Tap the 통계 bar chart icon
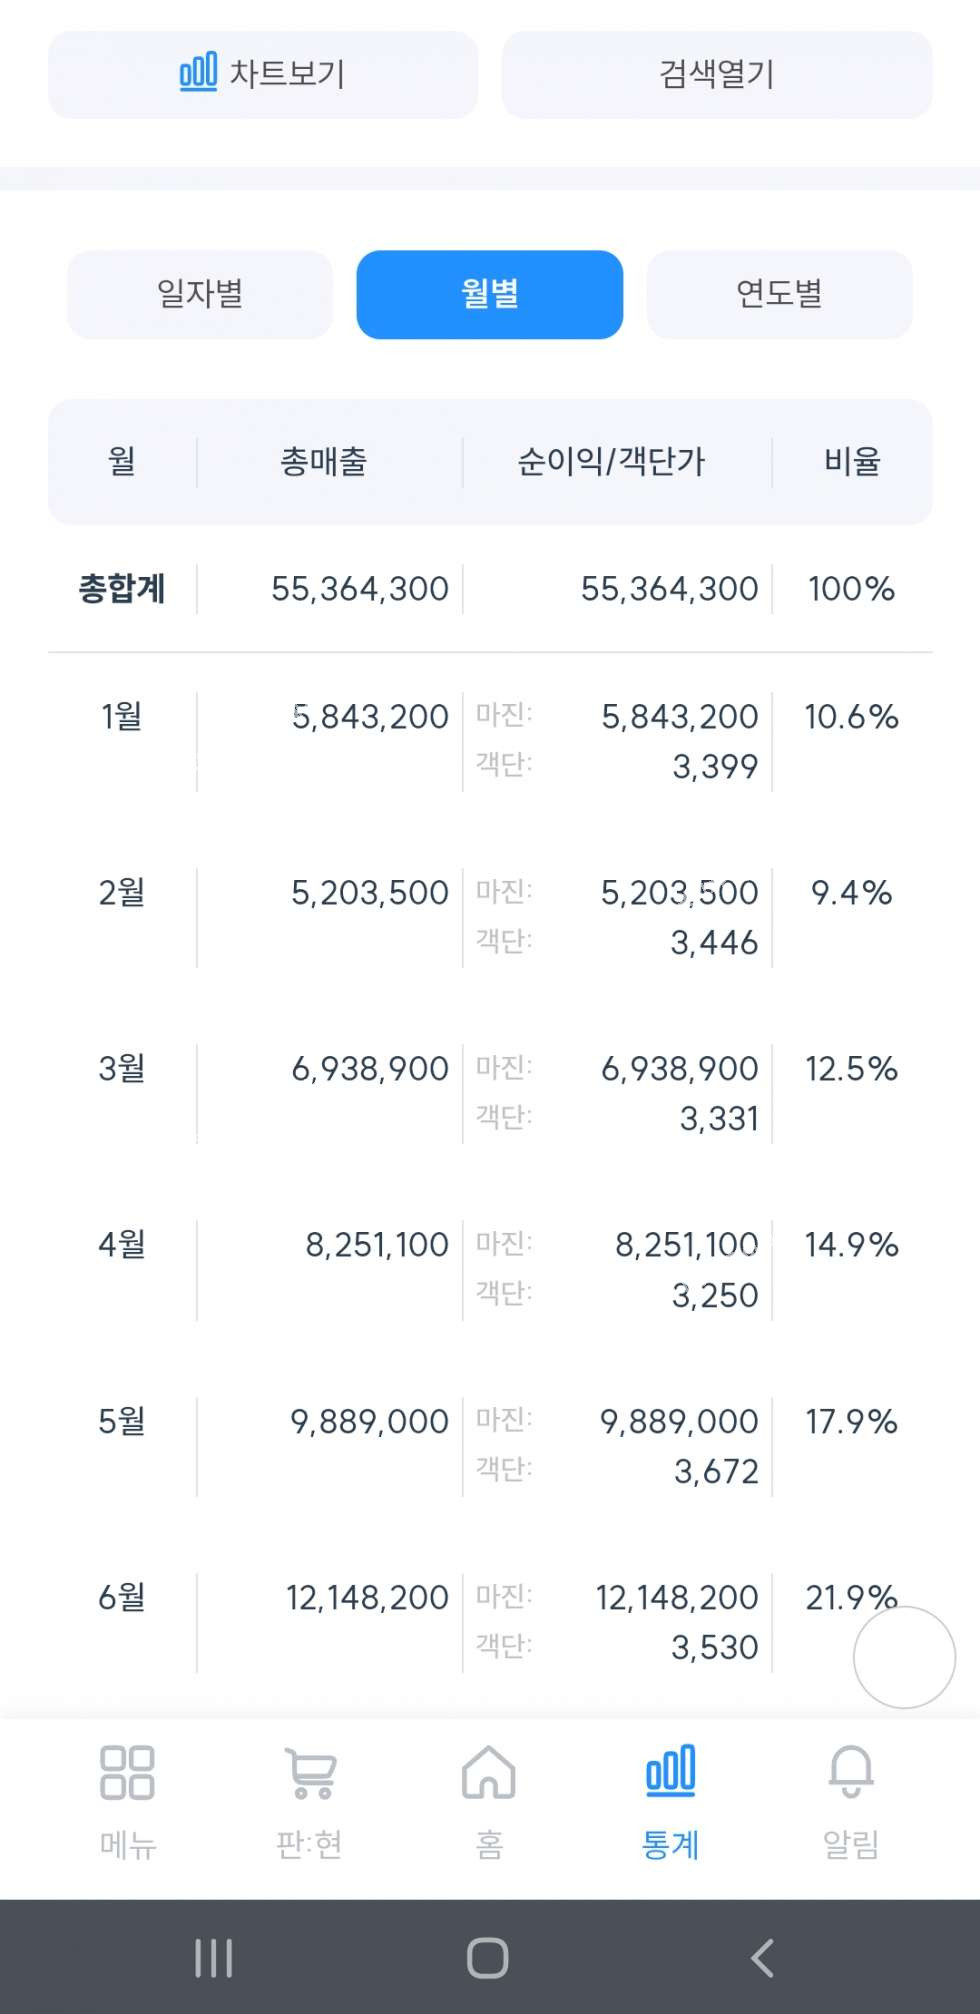Viewport: 980px width, 2014px height. click(x=670, y=1773)
